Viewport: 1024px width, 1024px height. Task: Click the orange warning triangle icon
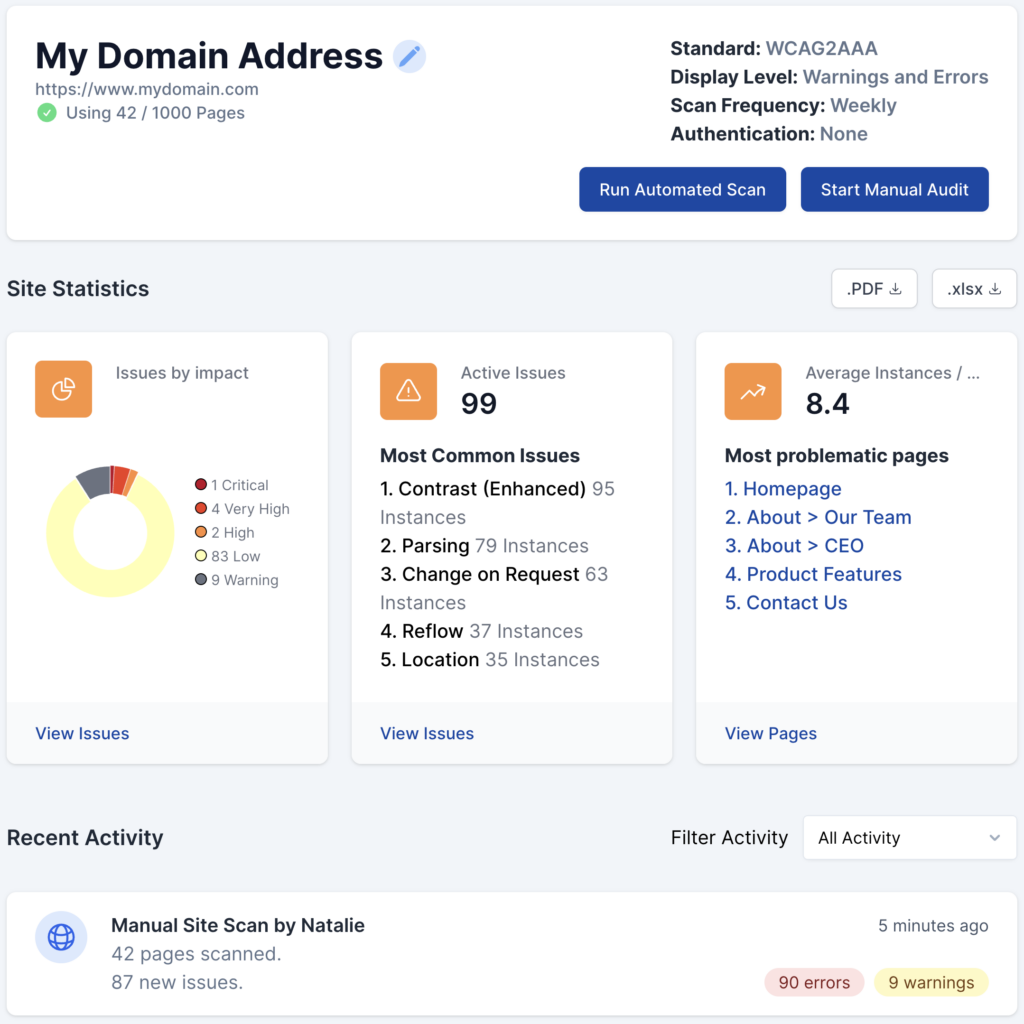tap(408, 391)
